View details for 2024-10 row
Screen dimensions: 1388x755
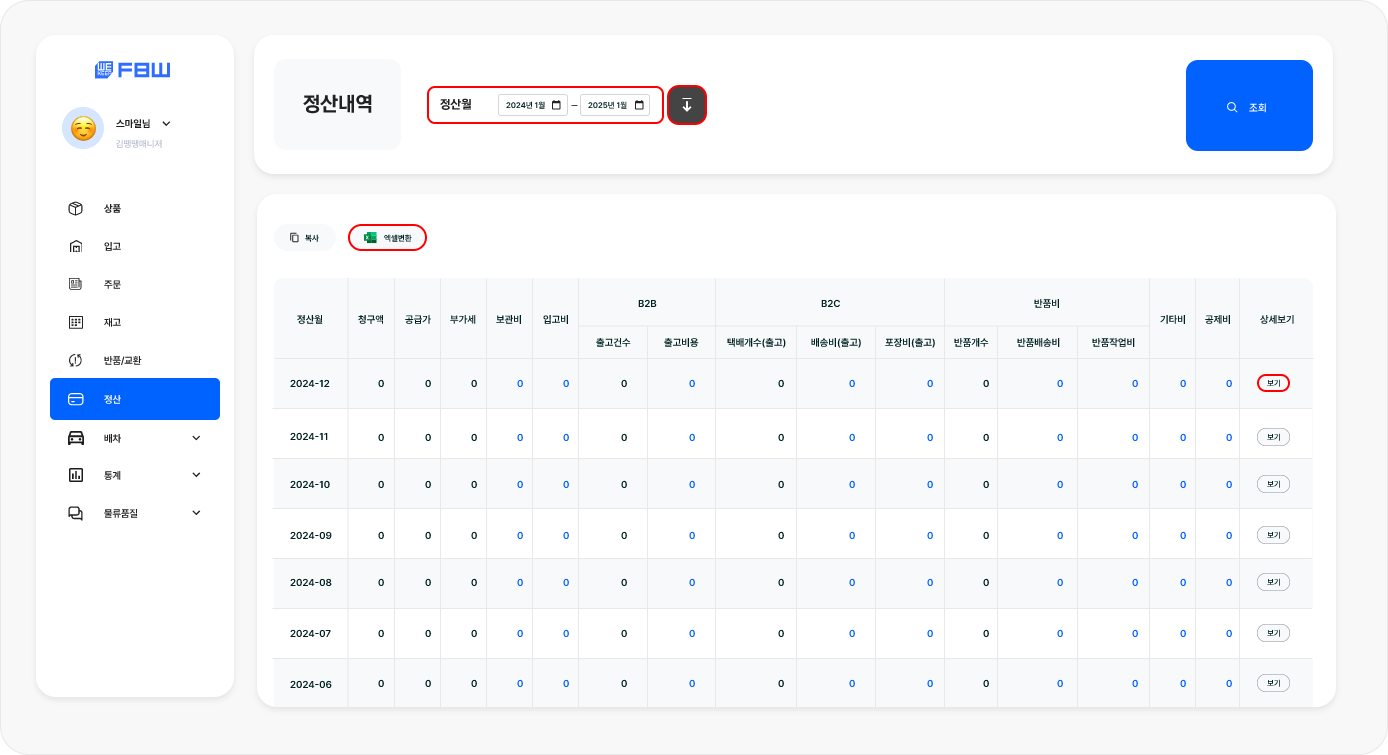pyautogui.click(x=1273, y=484)
